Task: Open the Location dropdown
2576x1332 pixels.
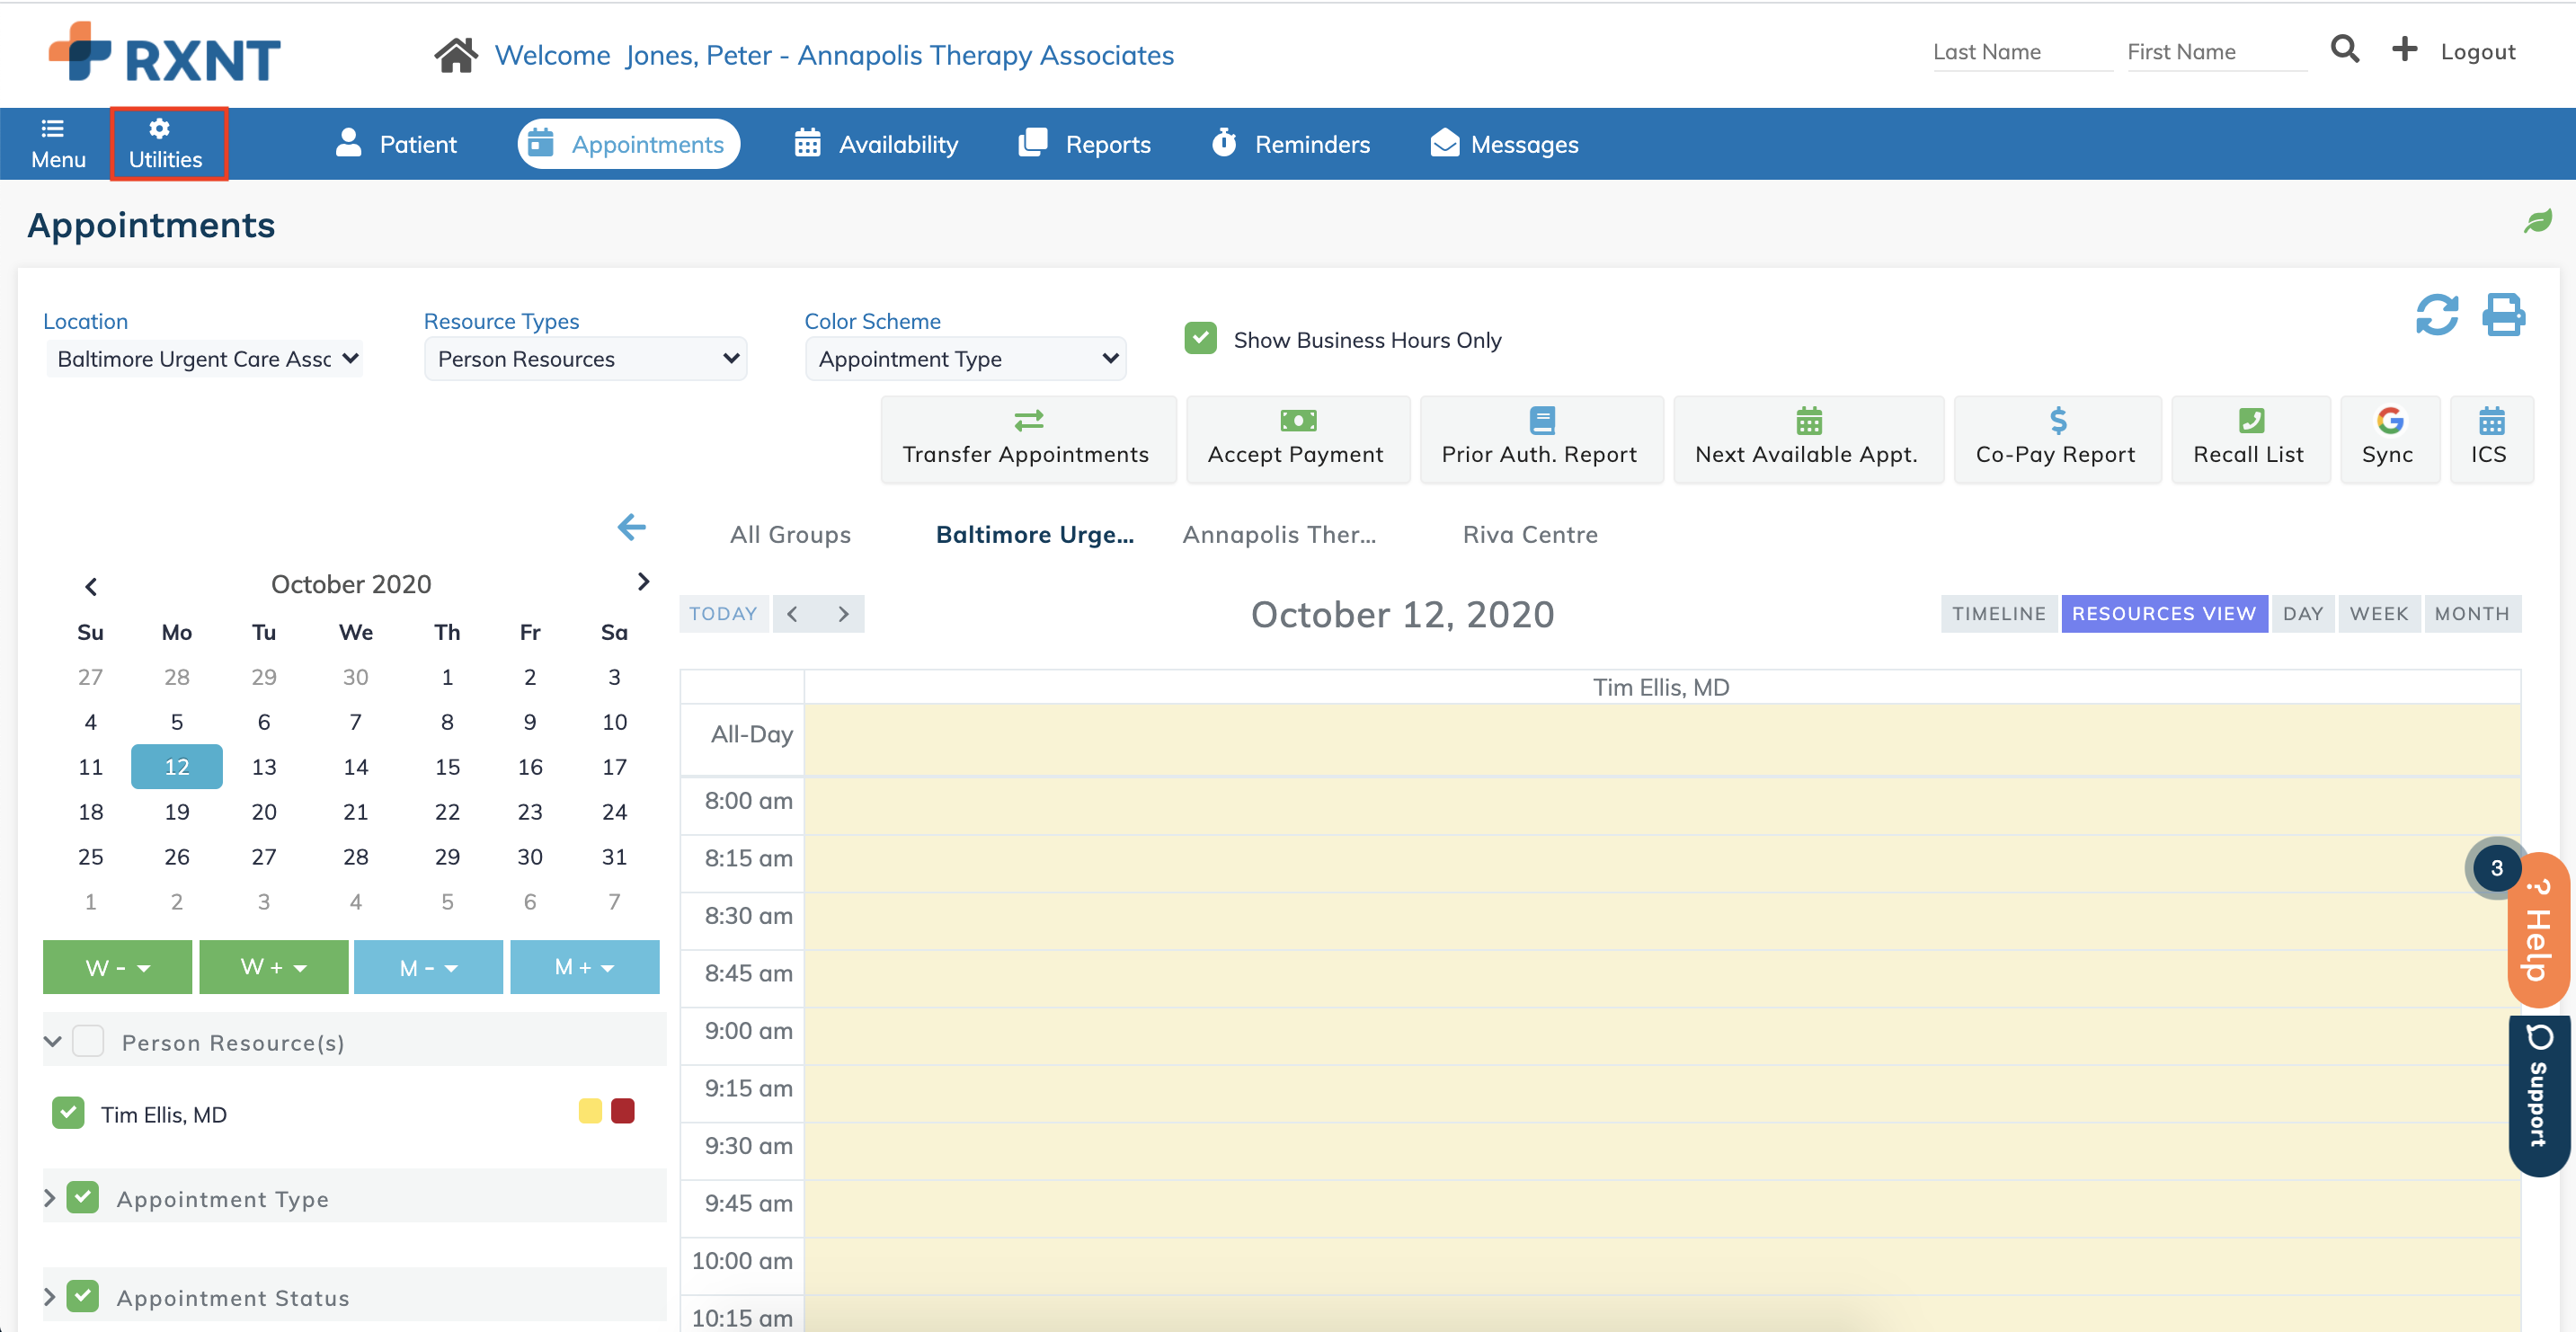Action: [x=205, y=359]
